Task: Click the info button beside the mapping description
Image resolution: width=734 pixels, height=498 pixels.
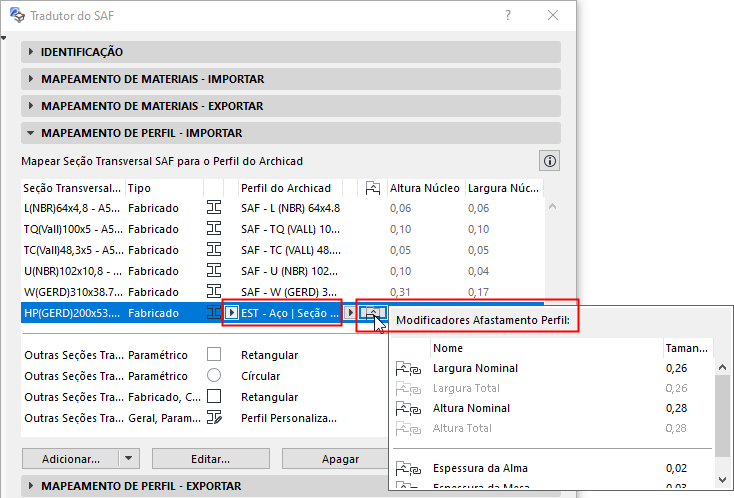Action: coord(550,161)
